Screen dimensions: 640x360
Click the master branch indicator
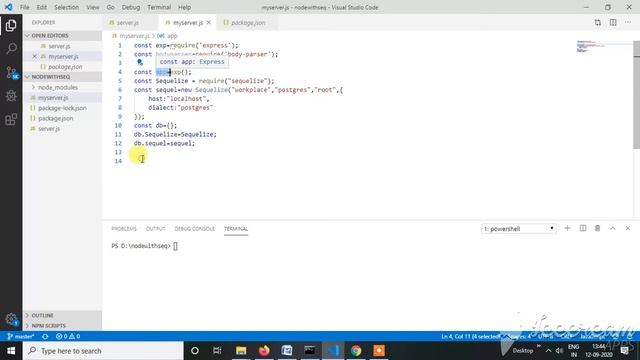20,337
